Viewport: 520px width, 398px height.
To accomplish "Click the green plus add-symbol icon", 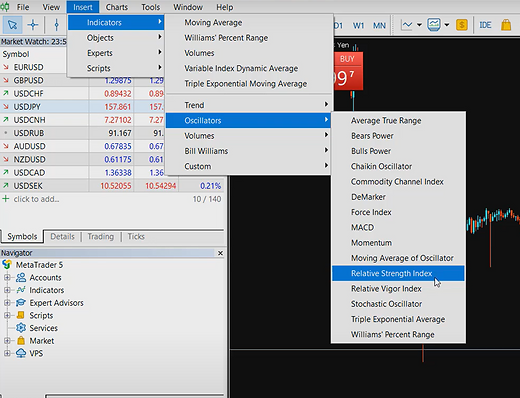I will point(6,199).
